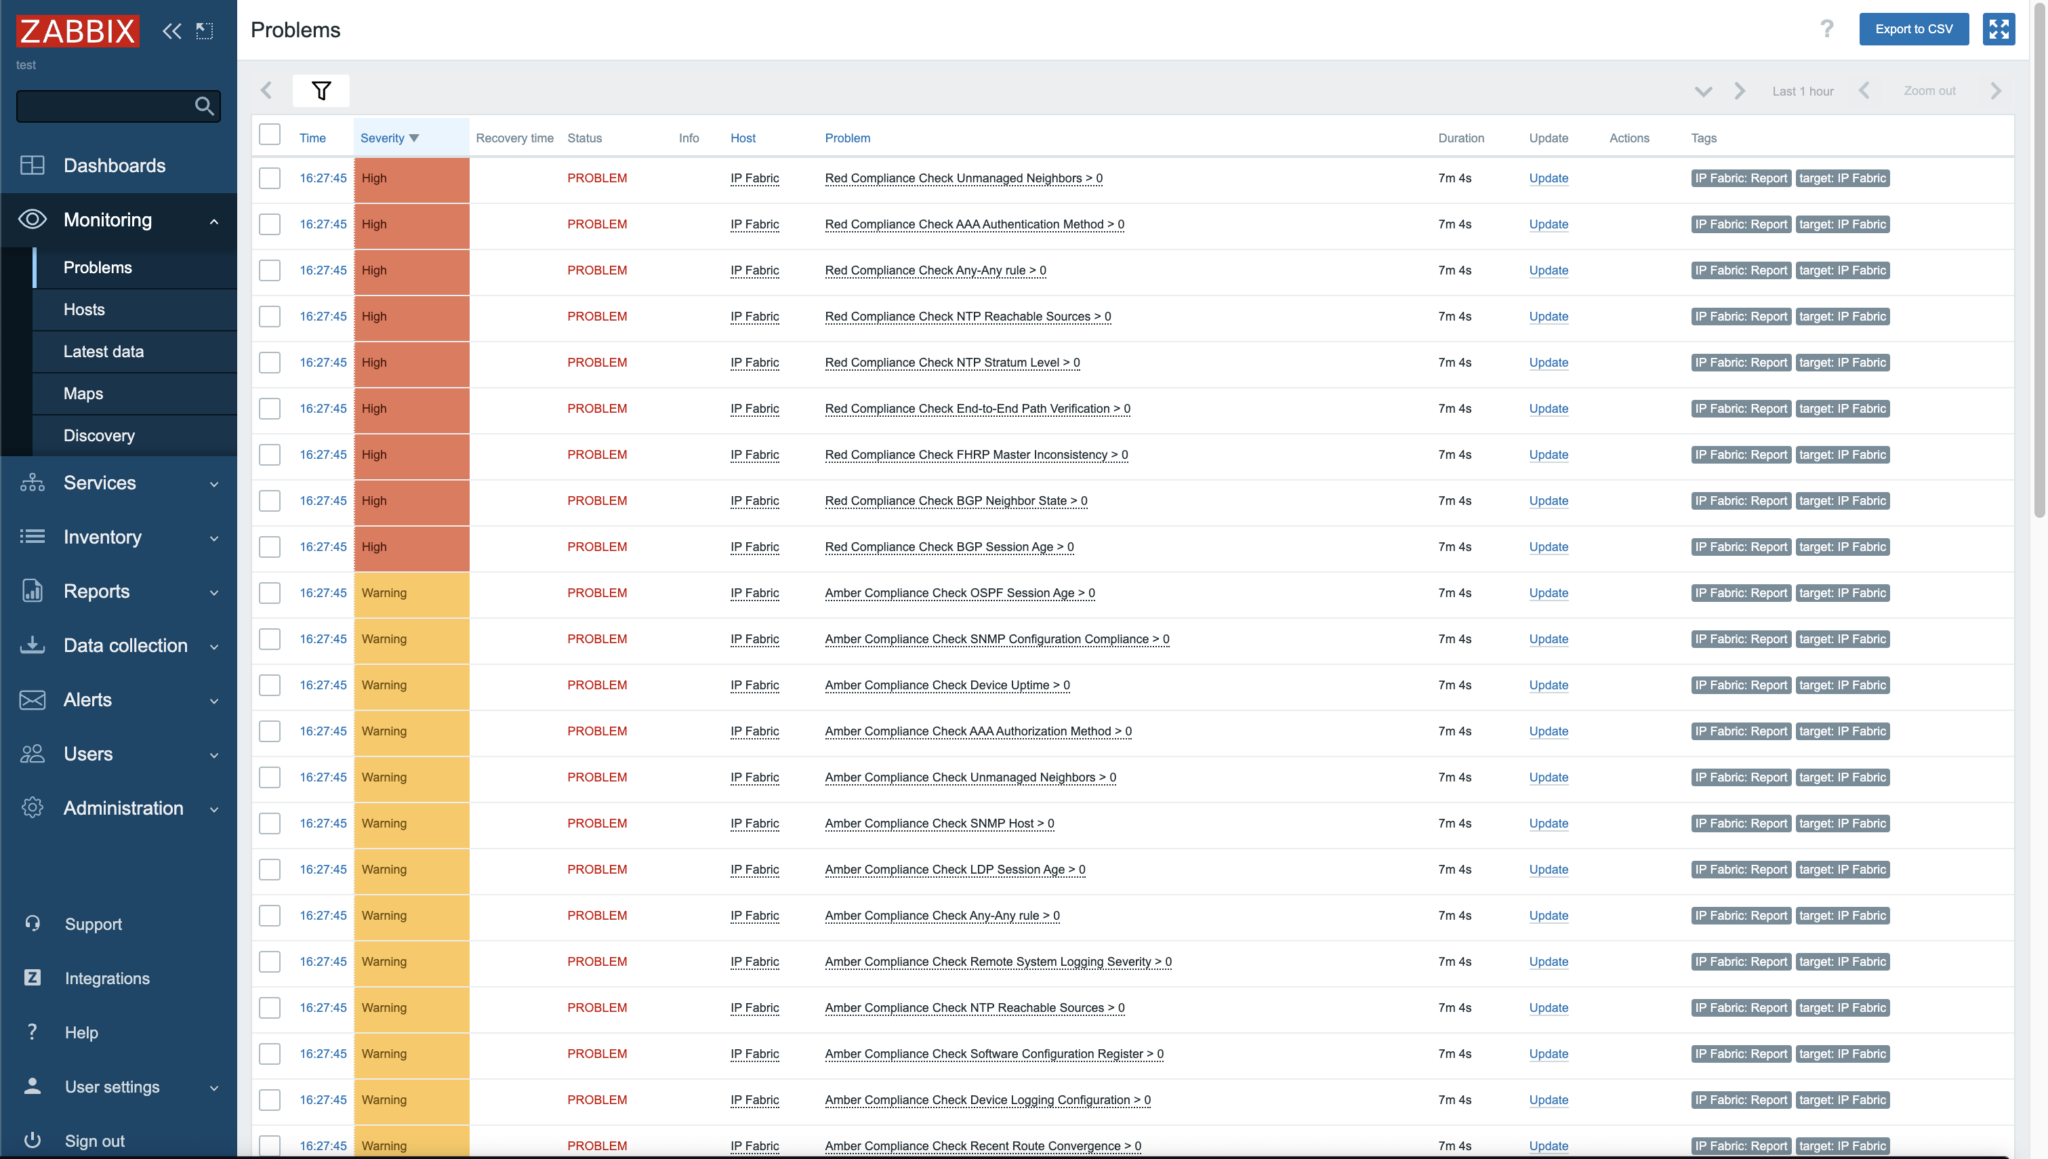This screenshot has width=2048, height=1159.
Task: Open the Last 1 hour time range dropdown
Action: 1802,90
